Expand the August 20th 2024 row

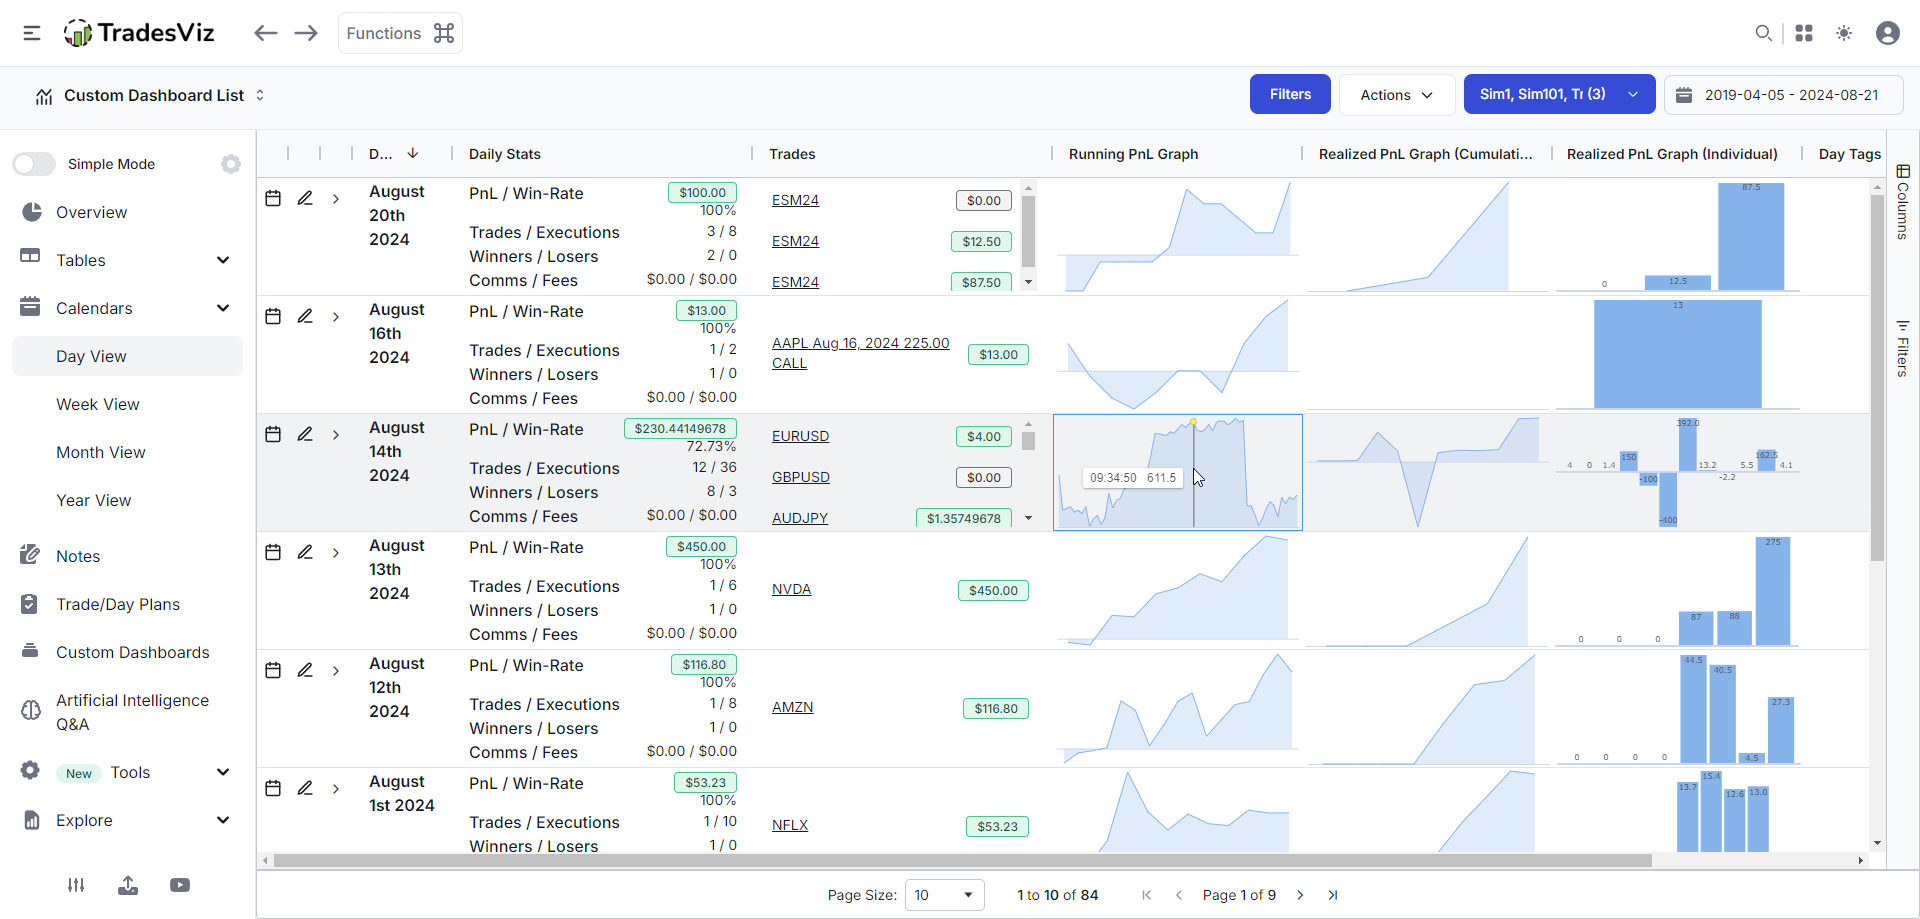pyautogui.click(x=336, y=199)
